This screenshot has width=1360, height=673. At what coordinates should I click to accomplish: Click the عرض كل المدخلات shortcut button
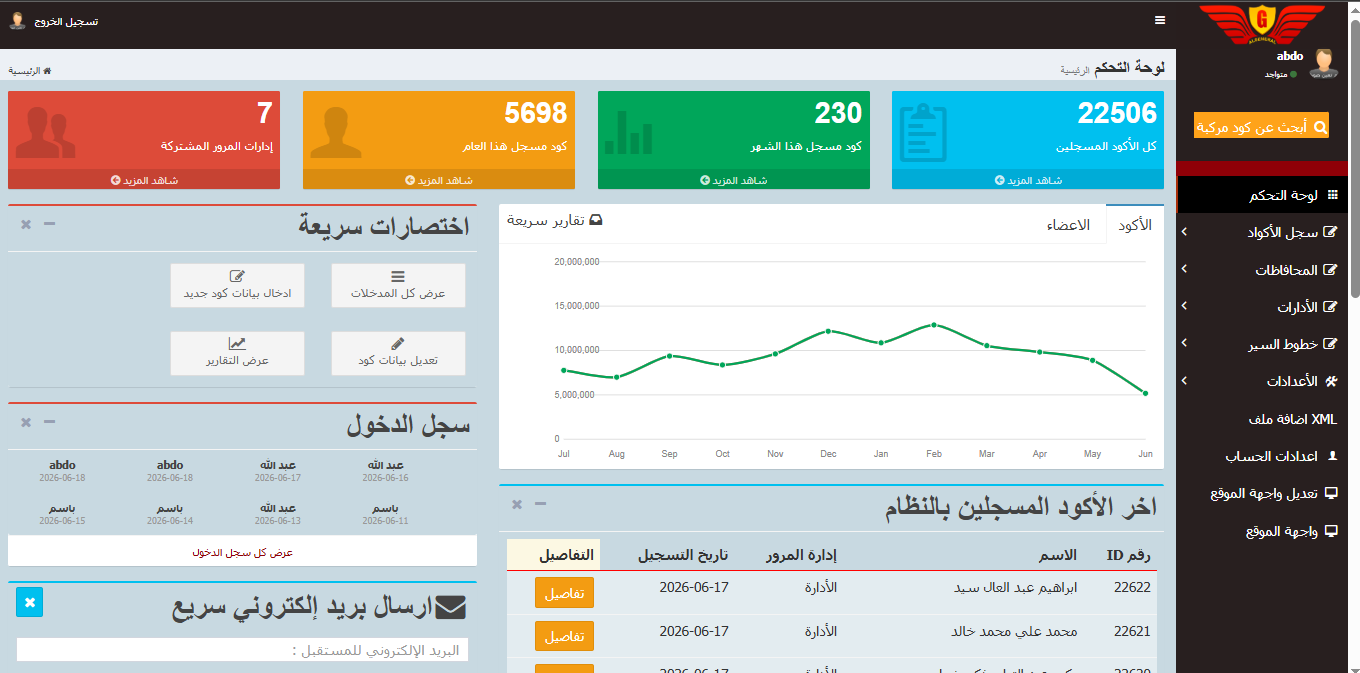tap(398, 285)
